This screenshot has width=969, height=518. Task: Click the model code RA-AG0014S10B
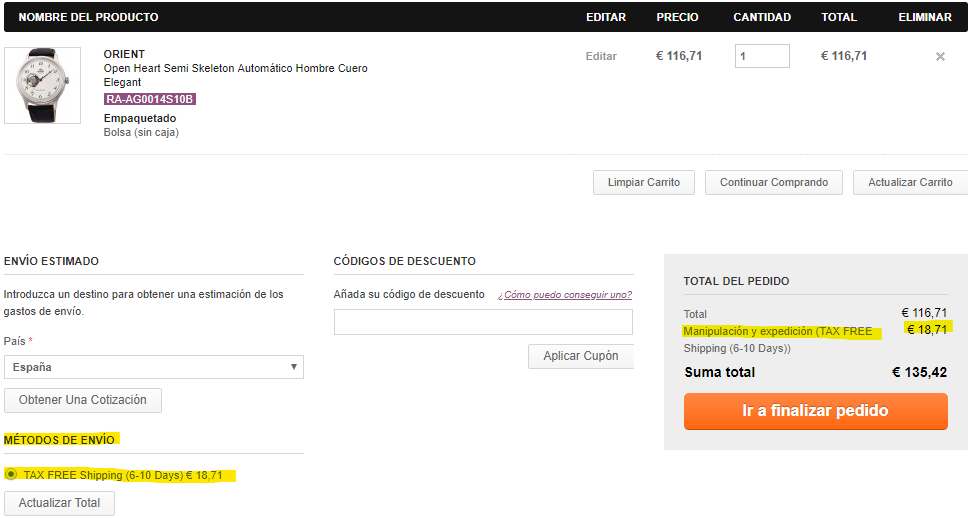(150, 99)
